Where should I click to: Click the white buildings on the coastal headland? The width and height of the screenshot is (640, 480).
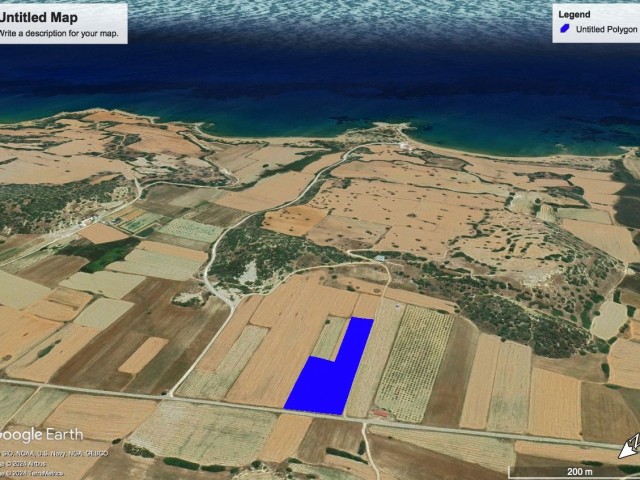(x=405, y=145)
